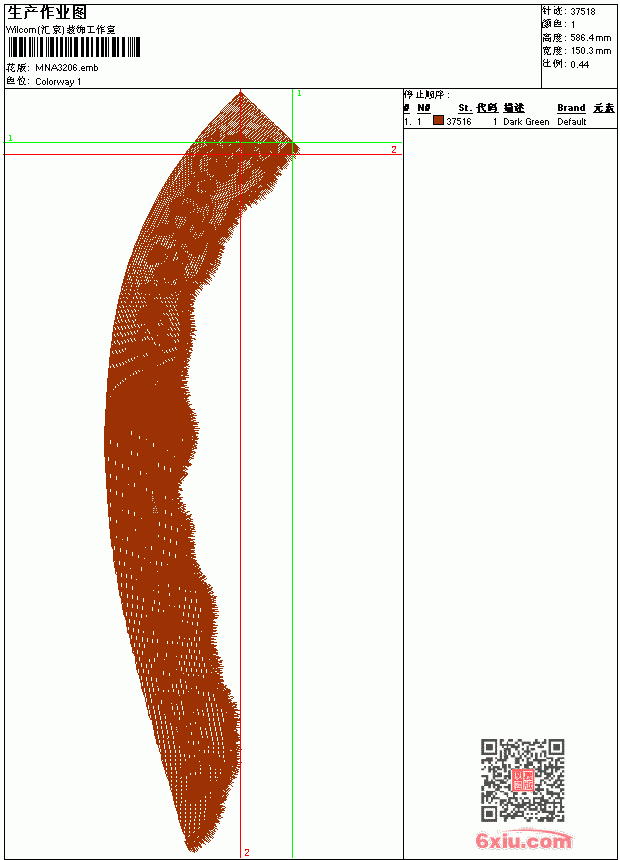Click the red marker 2 at bottom

point(247,852)
